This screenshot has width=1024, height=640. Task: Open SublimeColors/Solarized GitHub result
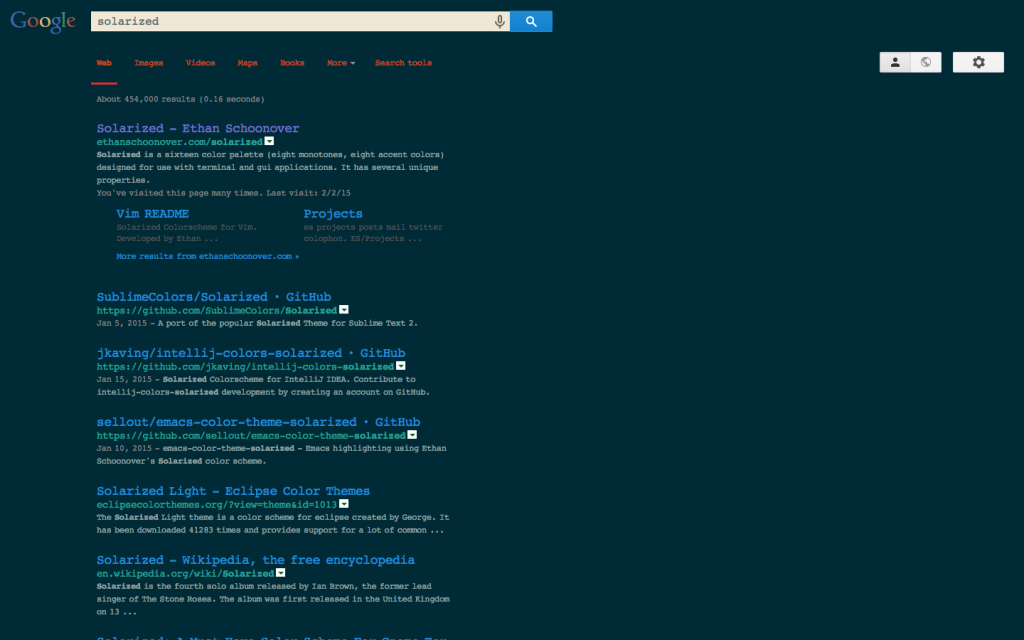(214, 296)
